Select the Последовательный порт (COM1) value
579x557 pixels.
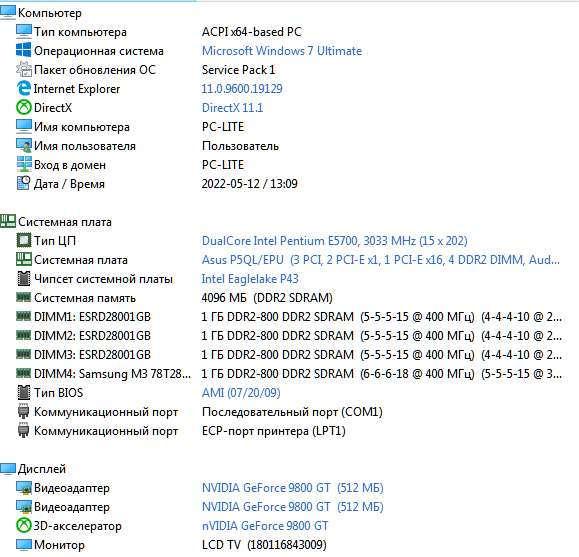point(292,412)
